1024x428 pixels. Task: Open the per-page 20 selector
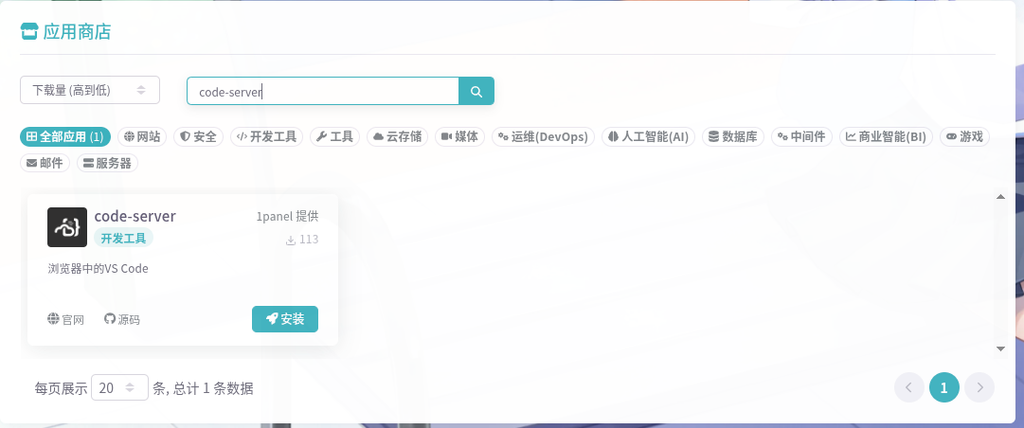[x=120, y=387]
